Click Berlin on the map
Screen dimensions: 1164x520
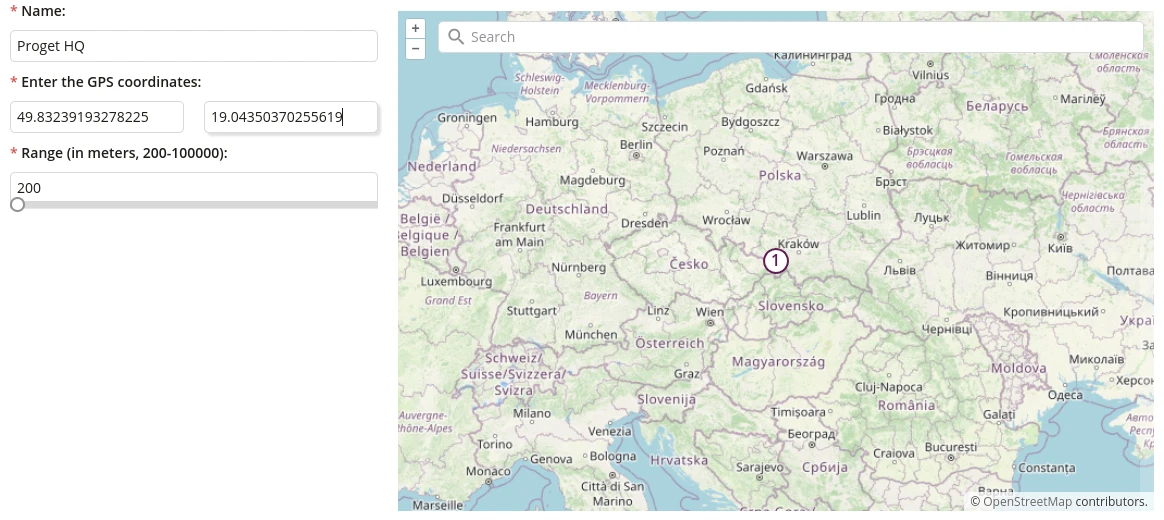(x=636, y=144)
